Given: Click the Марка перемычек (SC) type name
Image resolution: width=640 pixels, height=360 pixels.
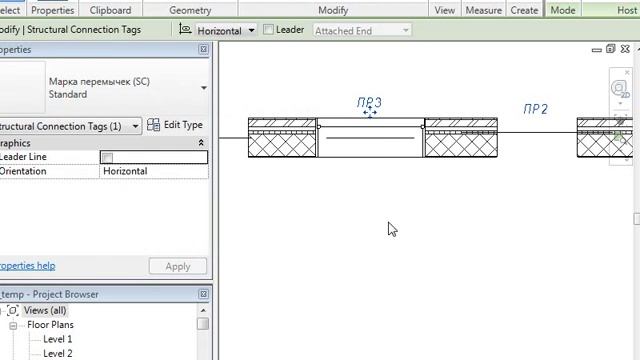Looking at the screenshot, I should [99, 82].
